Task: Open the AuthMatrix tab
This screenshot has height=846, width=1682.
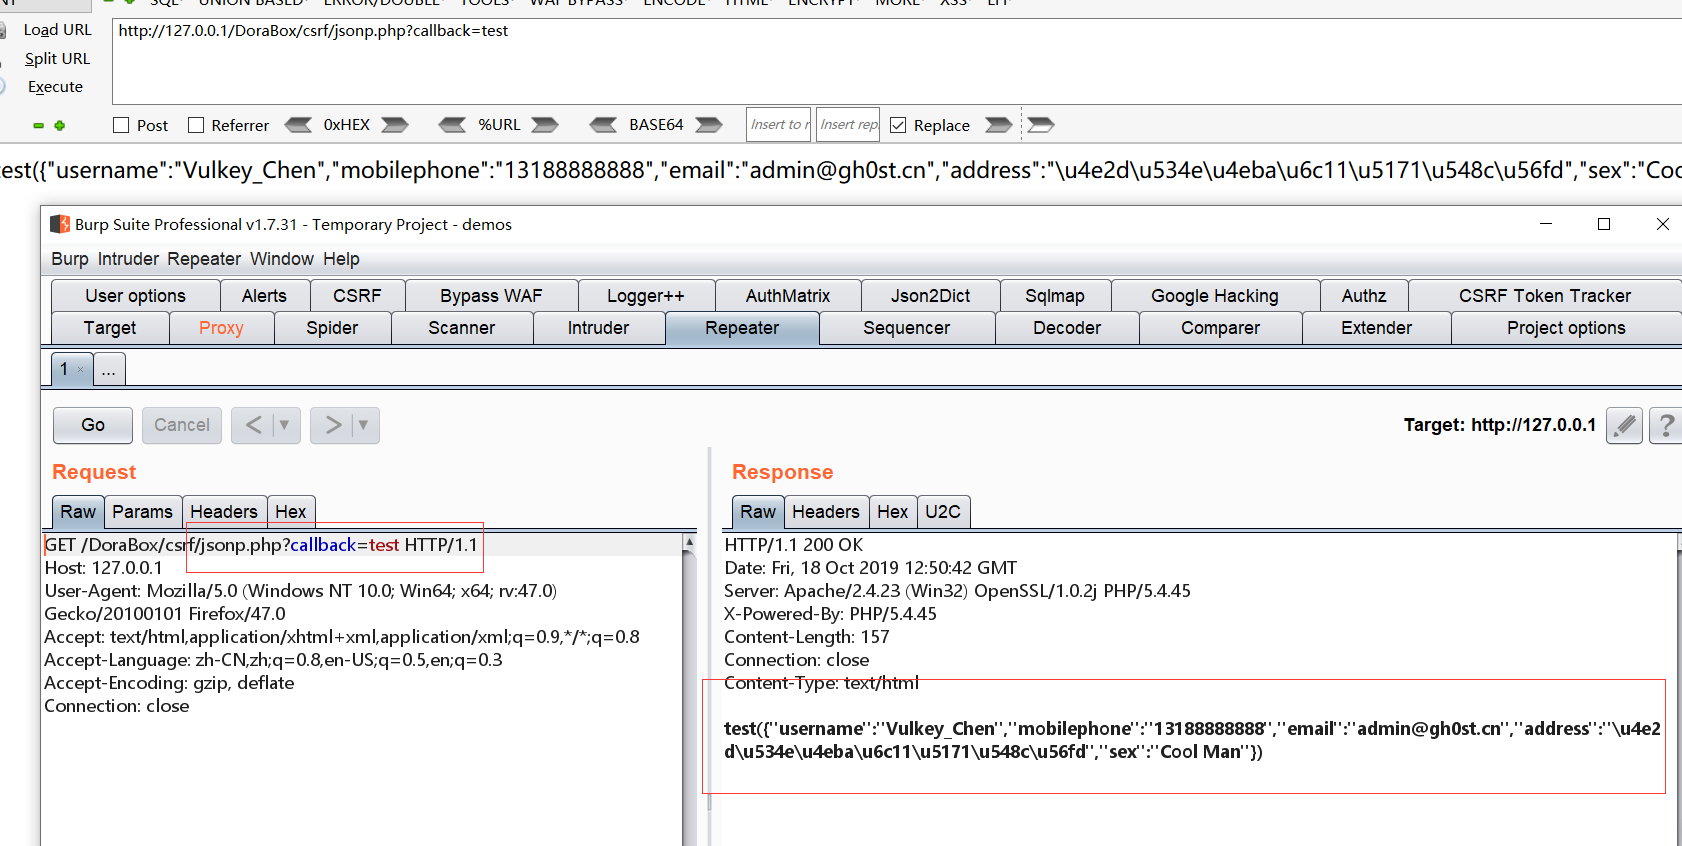Action: 788,296
